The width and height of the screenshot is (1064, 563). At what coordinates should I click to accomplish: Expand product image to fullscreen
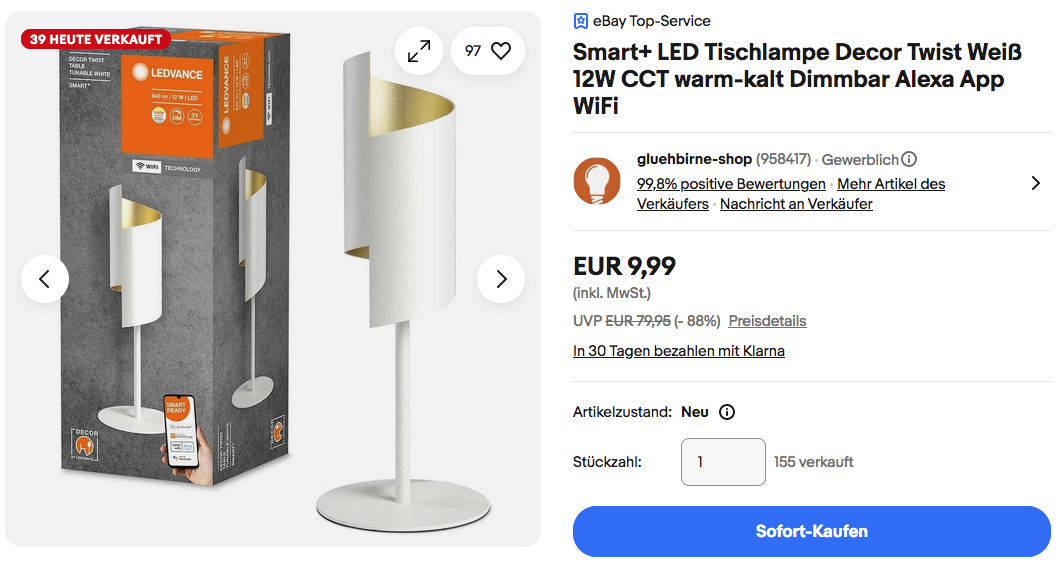[419, 51]
